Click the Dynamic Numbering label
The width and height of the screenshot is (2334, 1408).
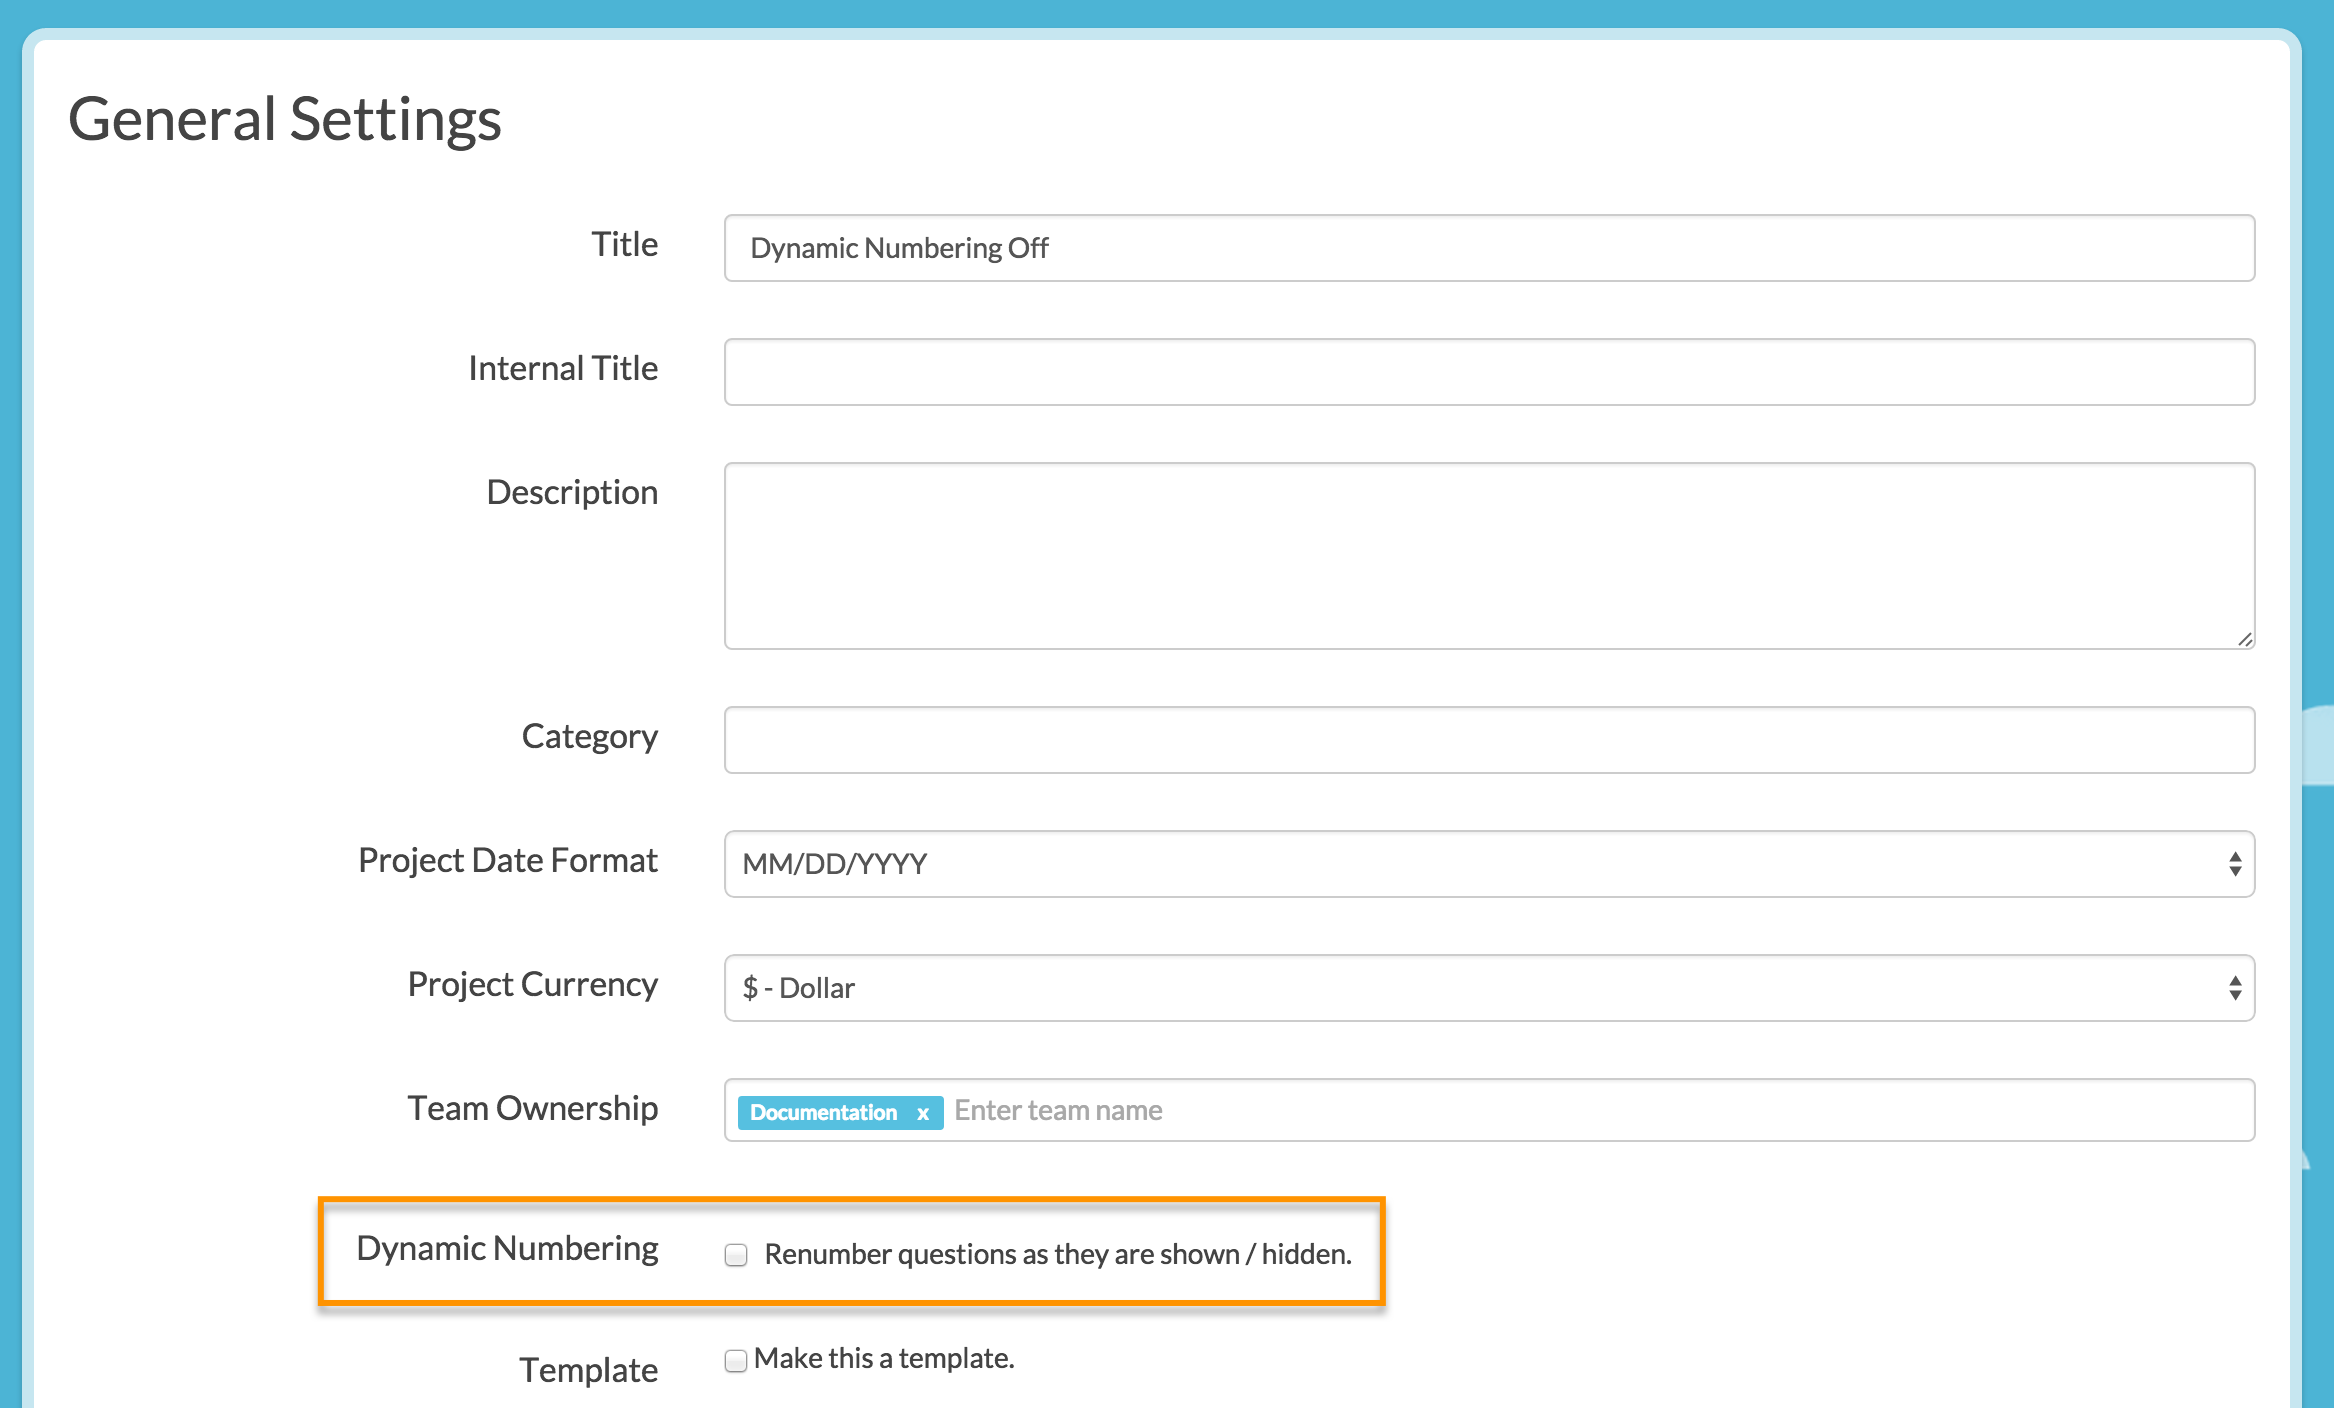coord(507,1249)
